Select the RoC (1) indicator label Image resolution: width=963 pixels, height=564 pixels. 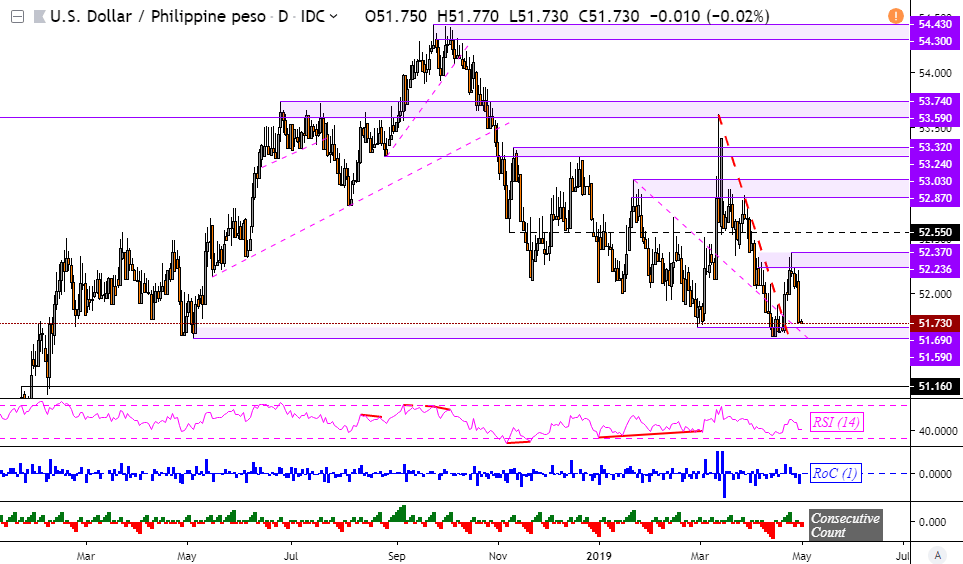coord(835,473)
